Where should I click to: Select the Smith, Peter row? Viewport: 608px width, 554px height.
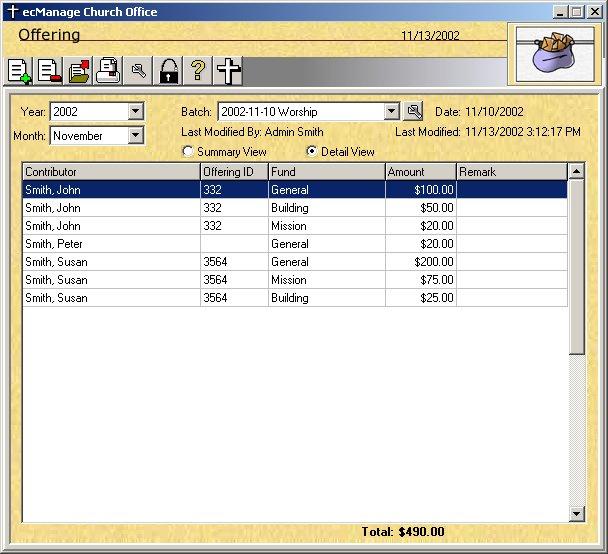(295, 244)
